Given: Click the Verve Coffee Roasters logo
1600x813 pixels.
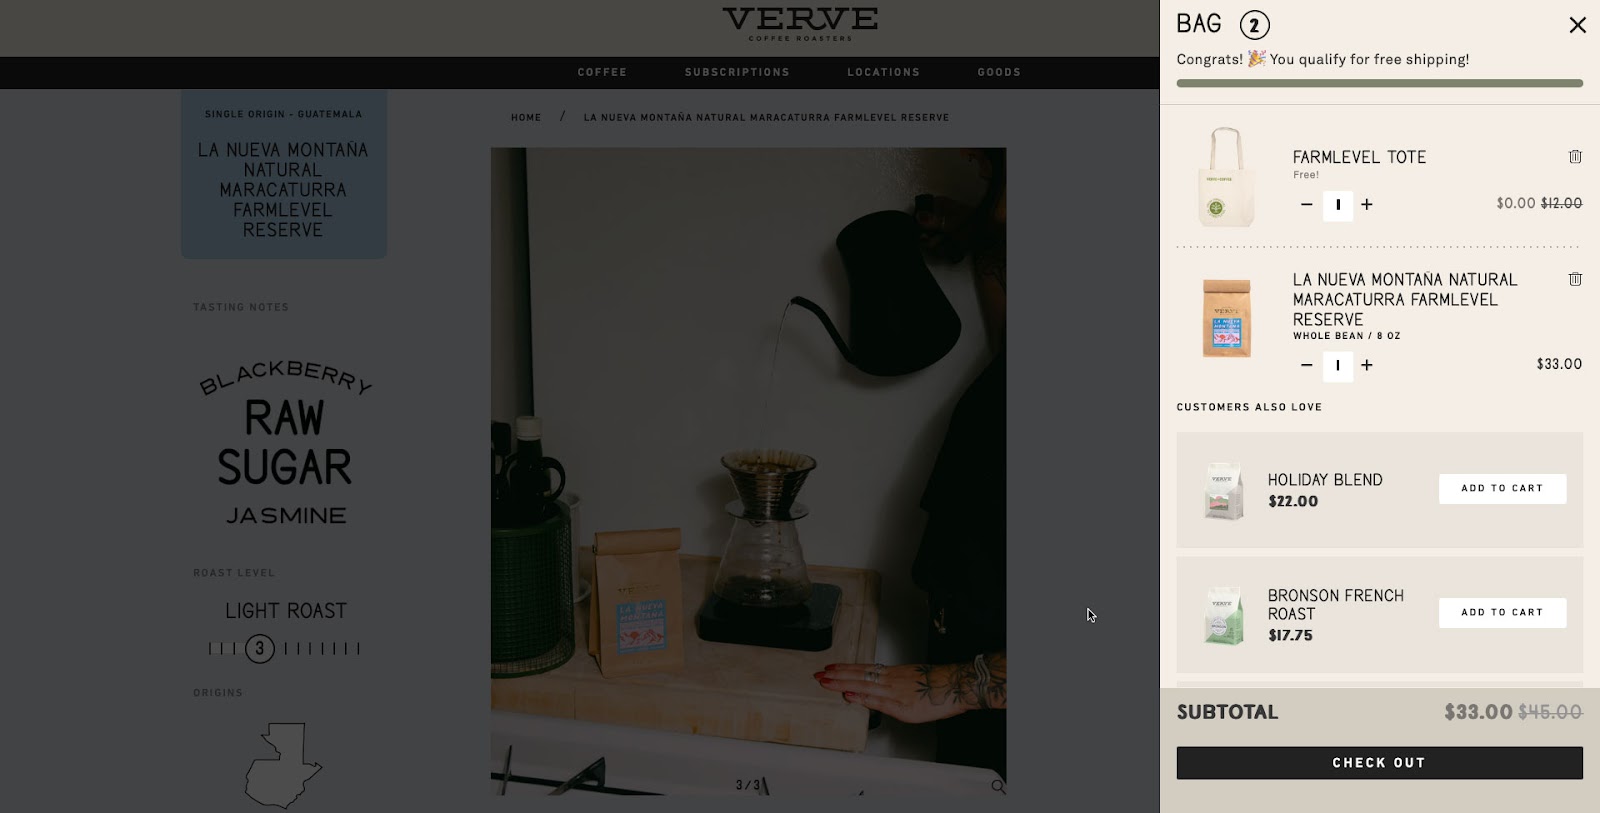Looking at the screenshot, I should tap(800, 24).
